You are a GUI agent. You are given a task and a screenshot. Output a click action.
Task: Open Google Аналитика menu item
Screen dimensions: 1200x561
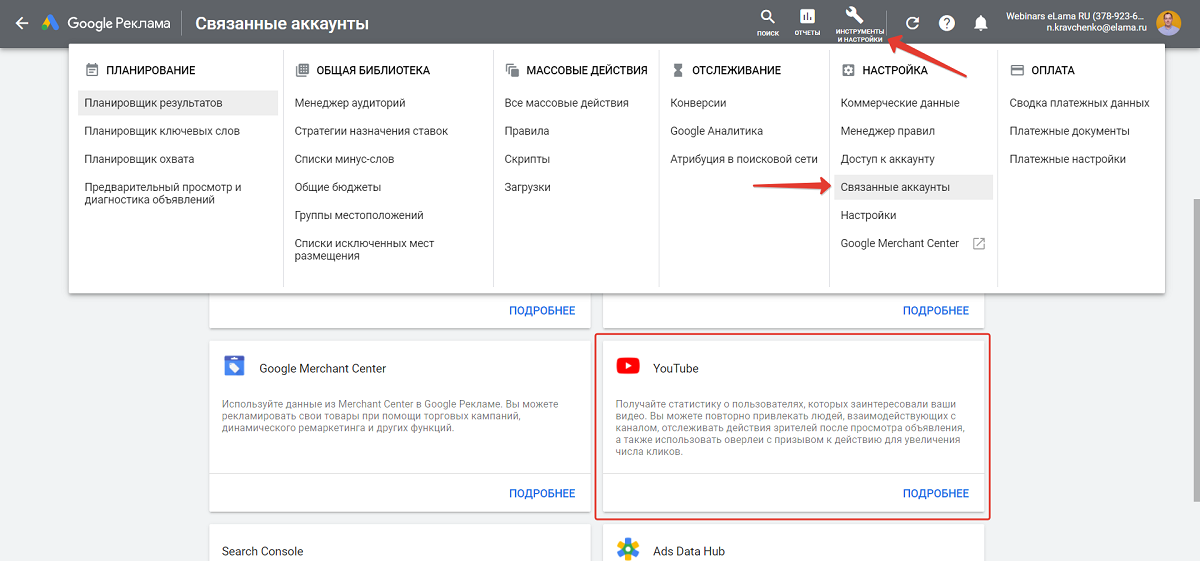tap(716, 131)
